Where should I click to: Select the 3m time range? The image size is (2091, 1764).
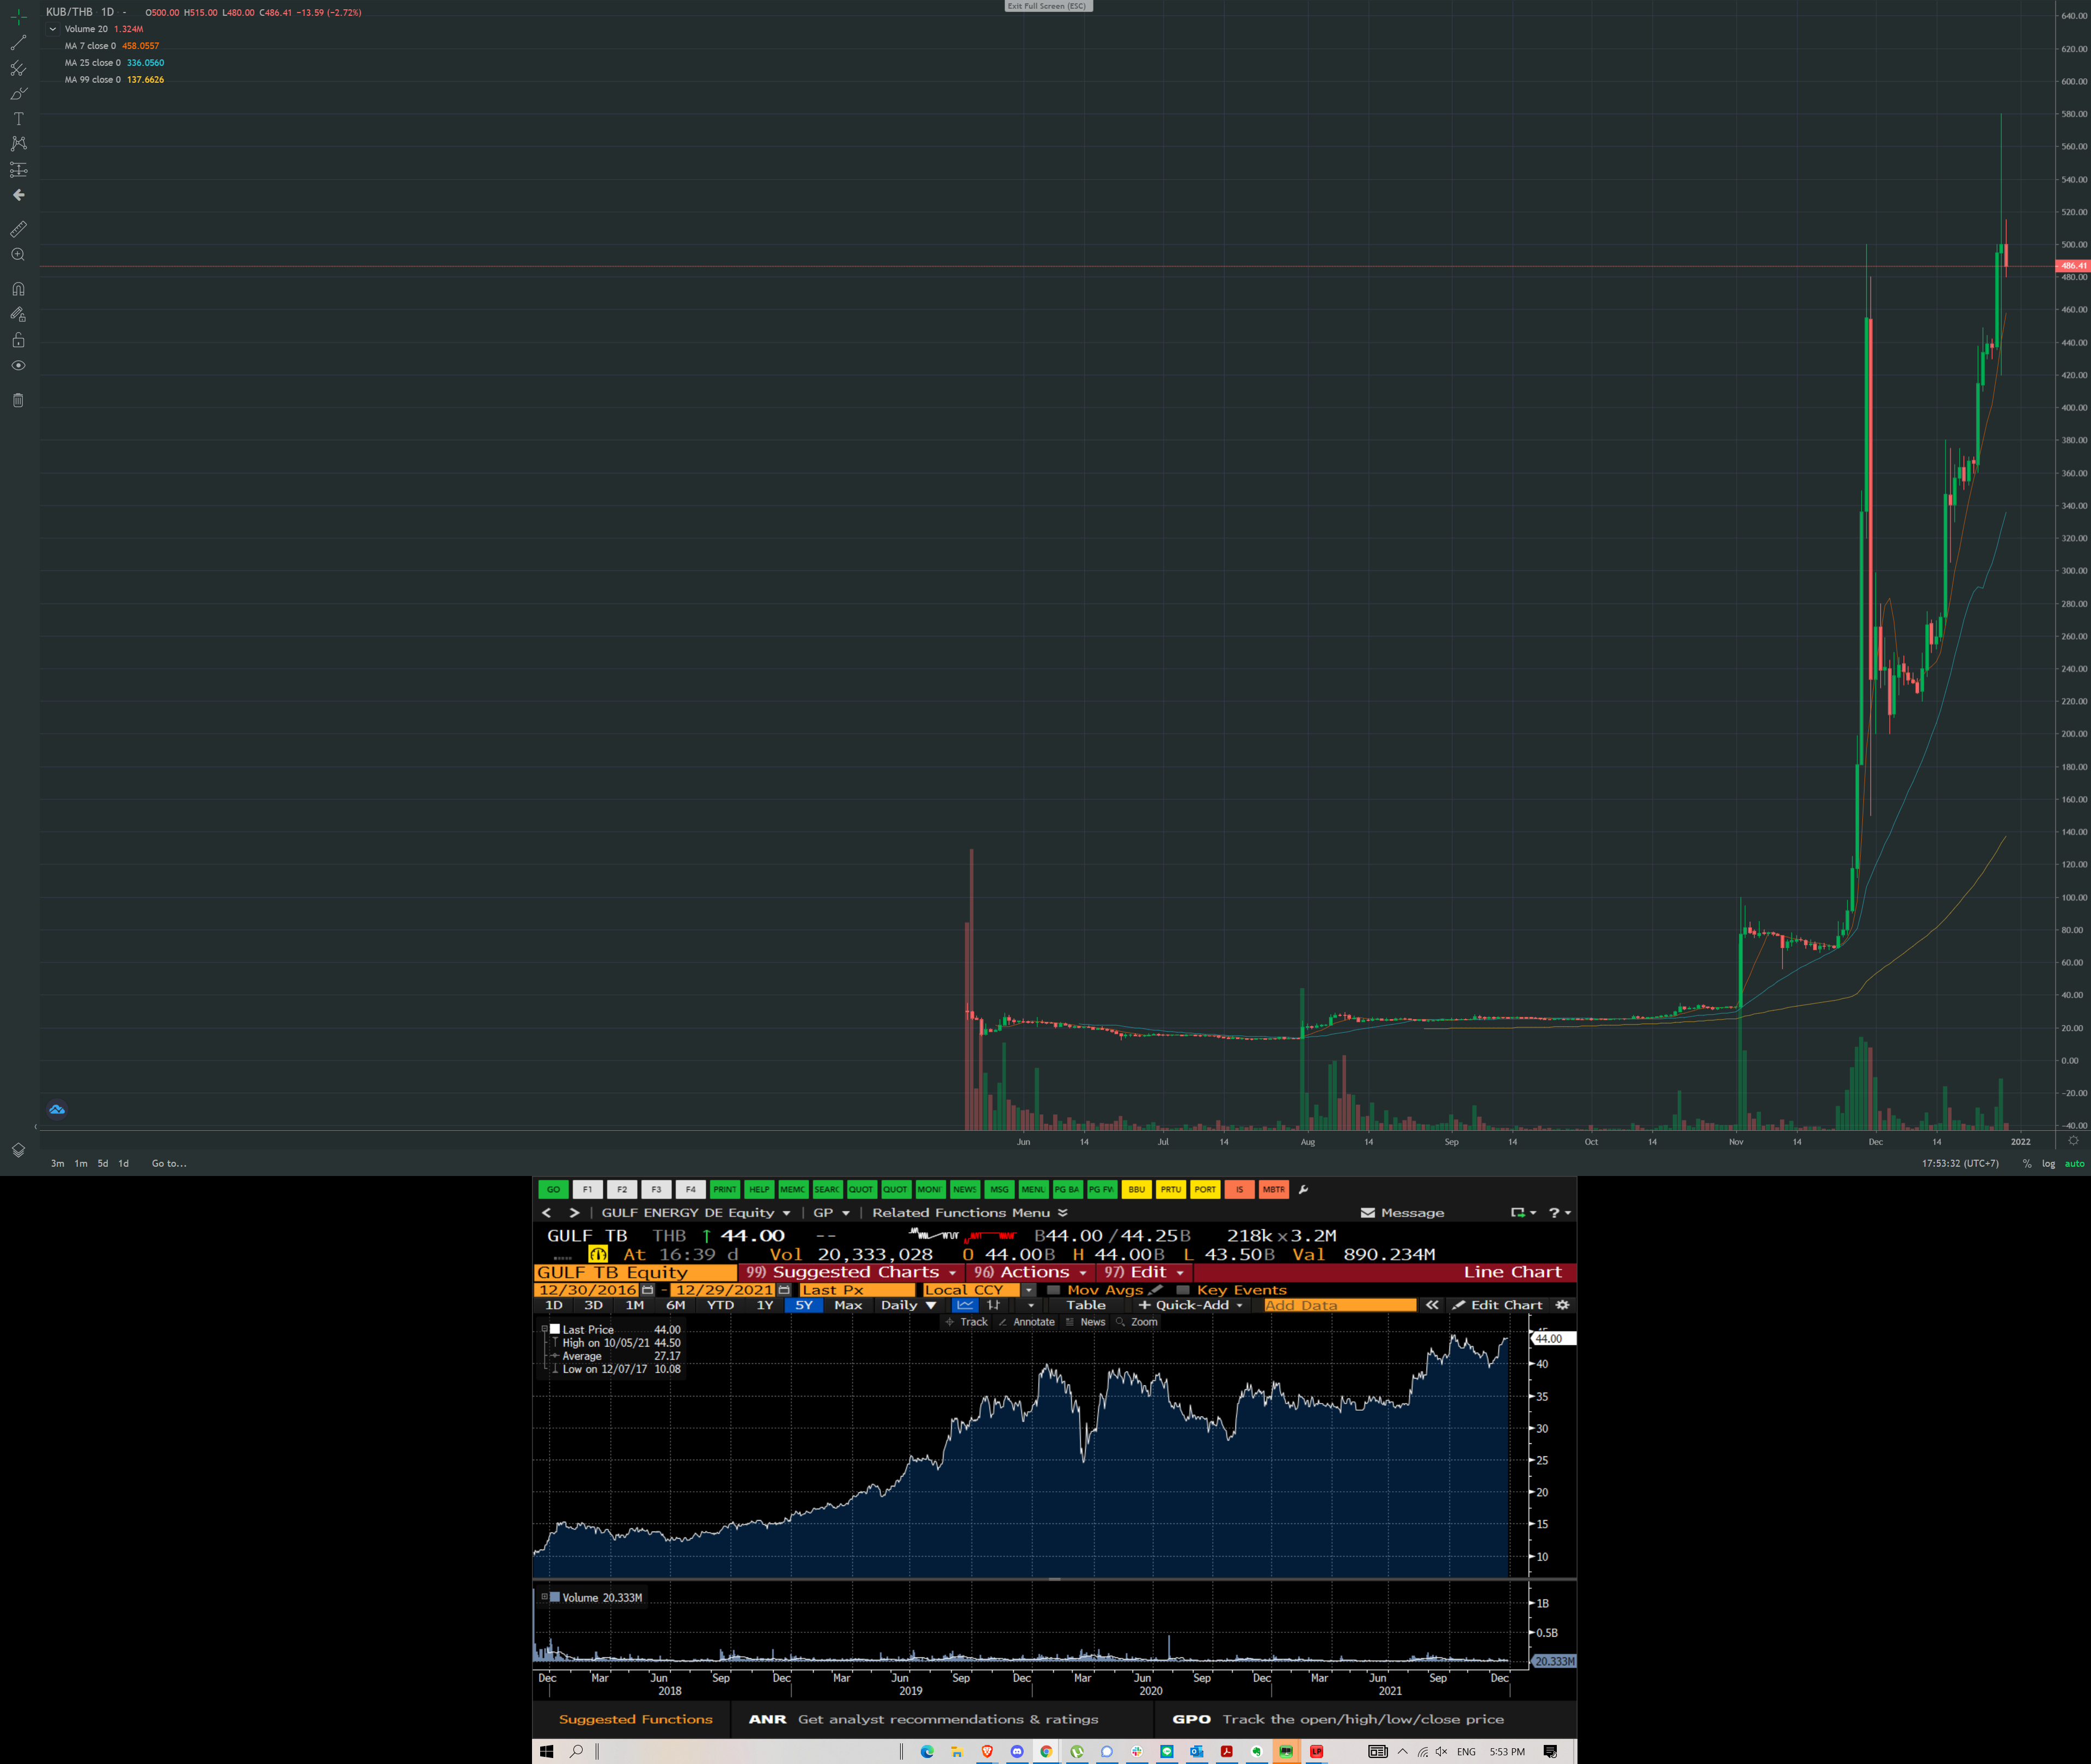pyautogui.click(x=57, y=1163)
